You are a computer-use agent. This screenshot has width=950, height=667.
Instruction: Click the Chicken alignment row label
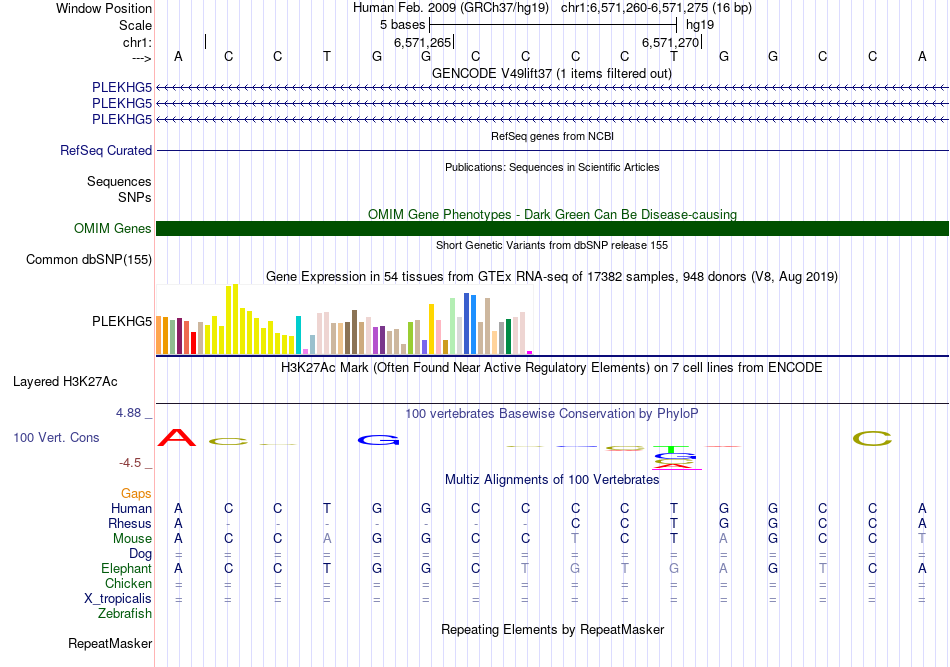coord(128,583)
